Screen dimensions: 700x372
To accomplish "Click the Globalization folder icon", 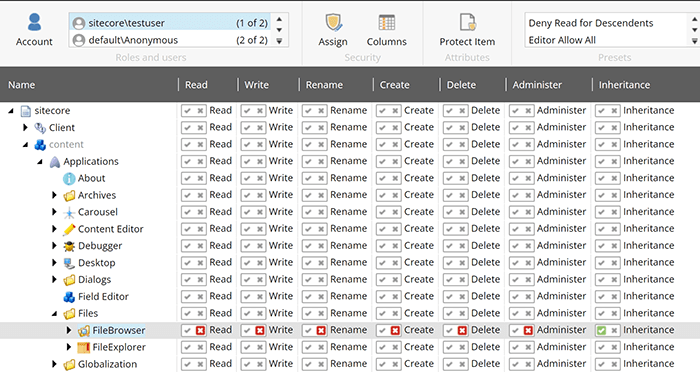I will point(69,364).
